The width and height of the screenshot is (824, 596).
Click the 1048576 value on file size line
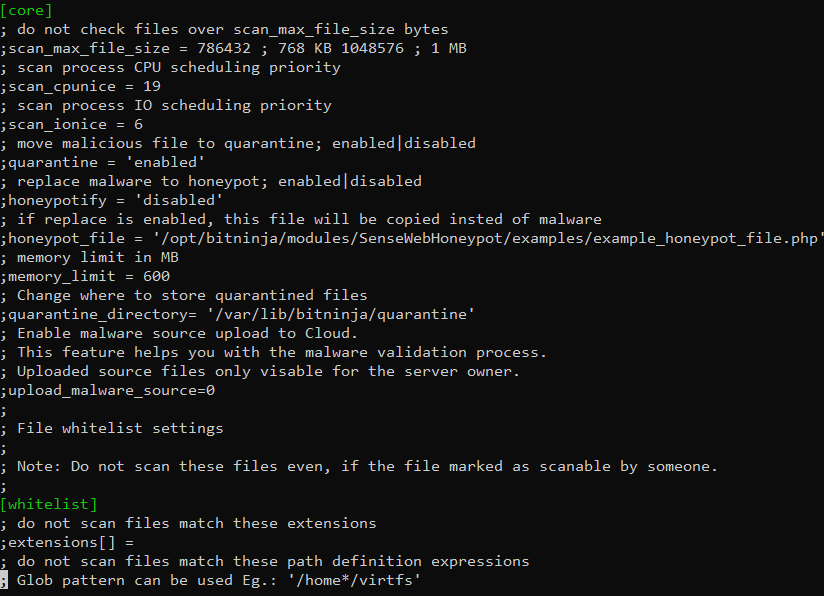(x=373, y=48)
